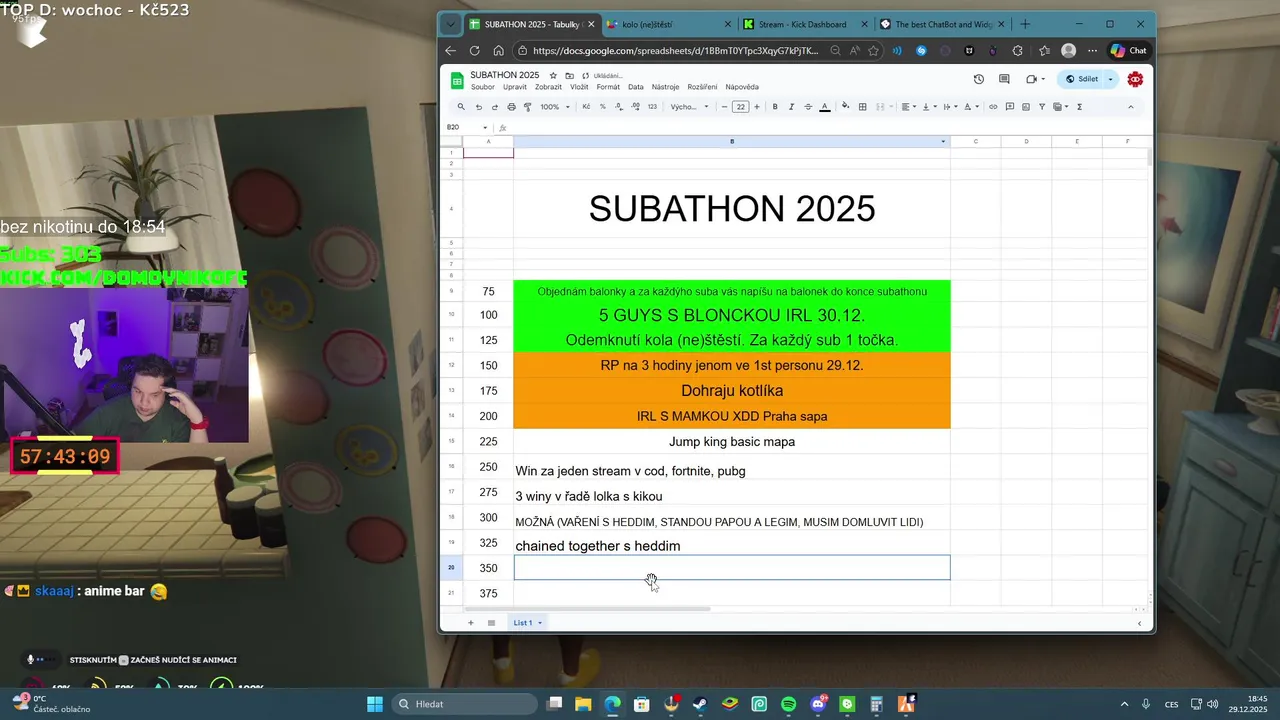
Task: Click the undo arrow in Sheets toolbar
Action: click(478, 107)
